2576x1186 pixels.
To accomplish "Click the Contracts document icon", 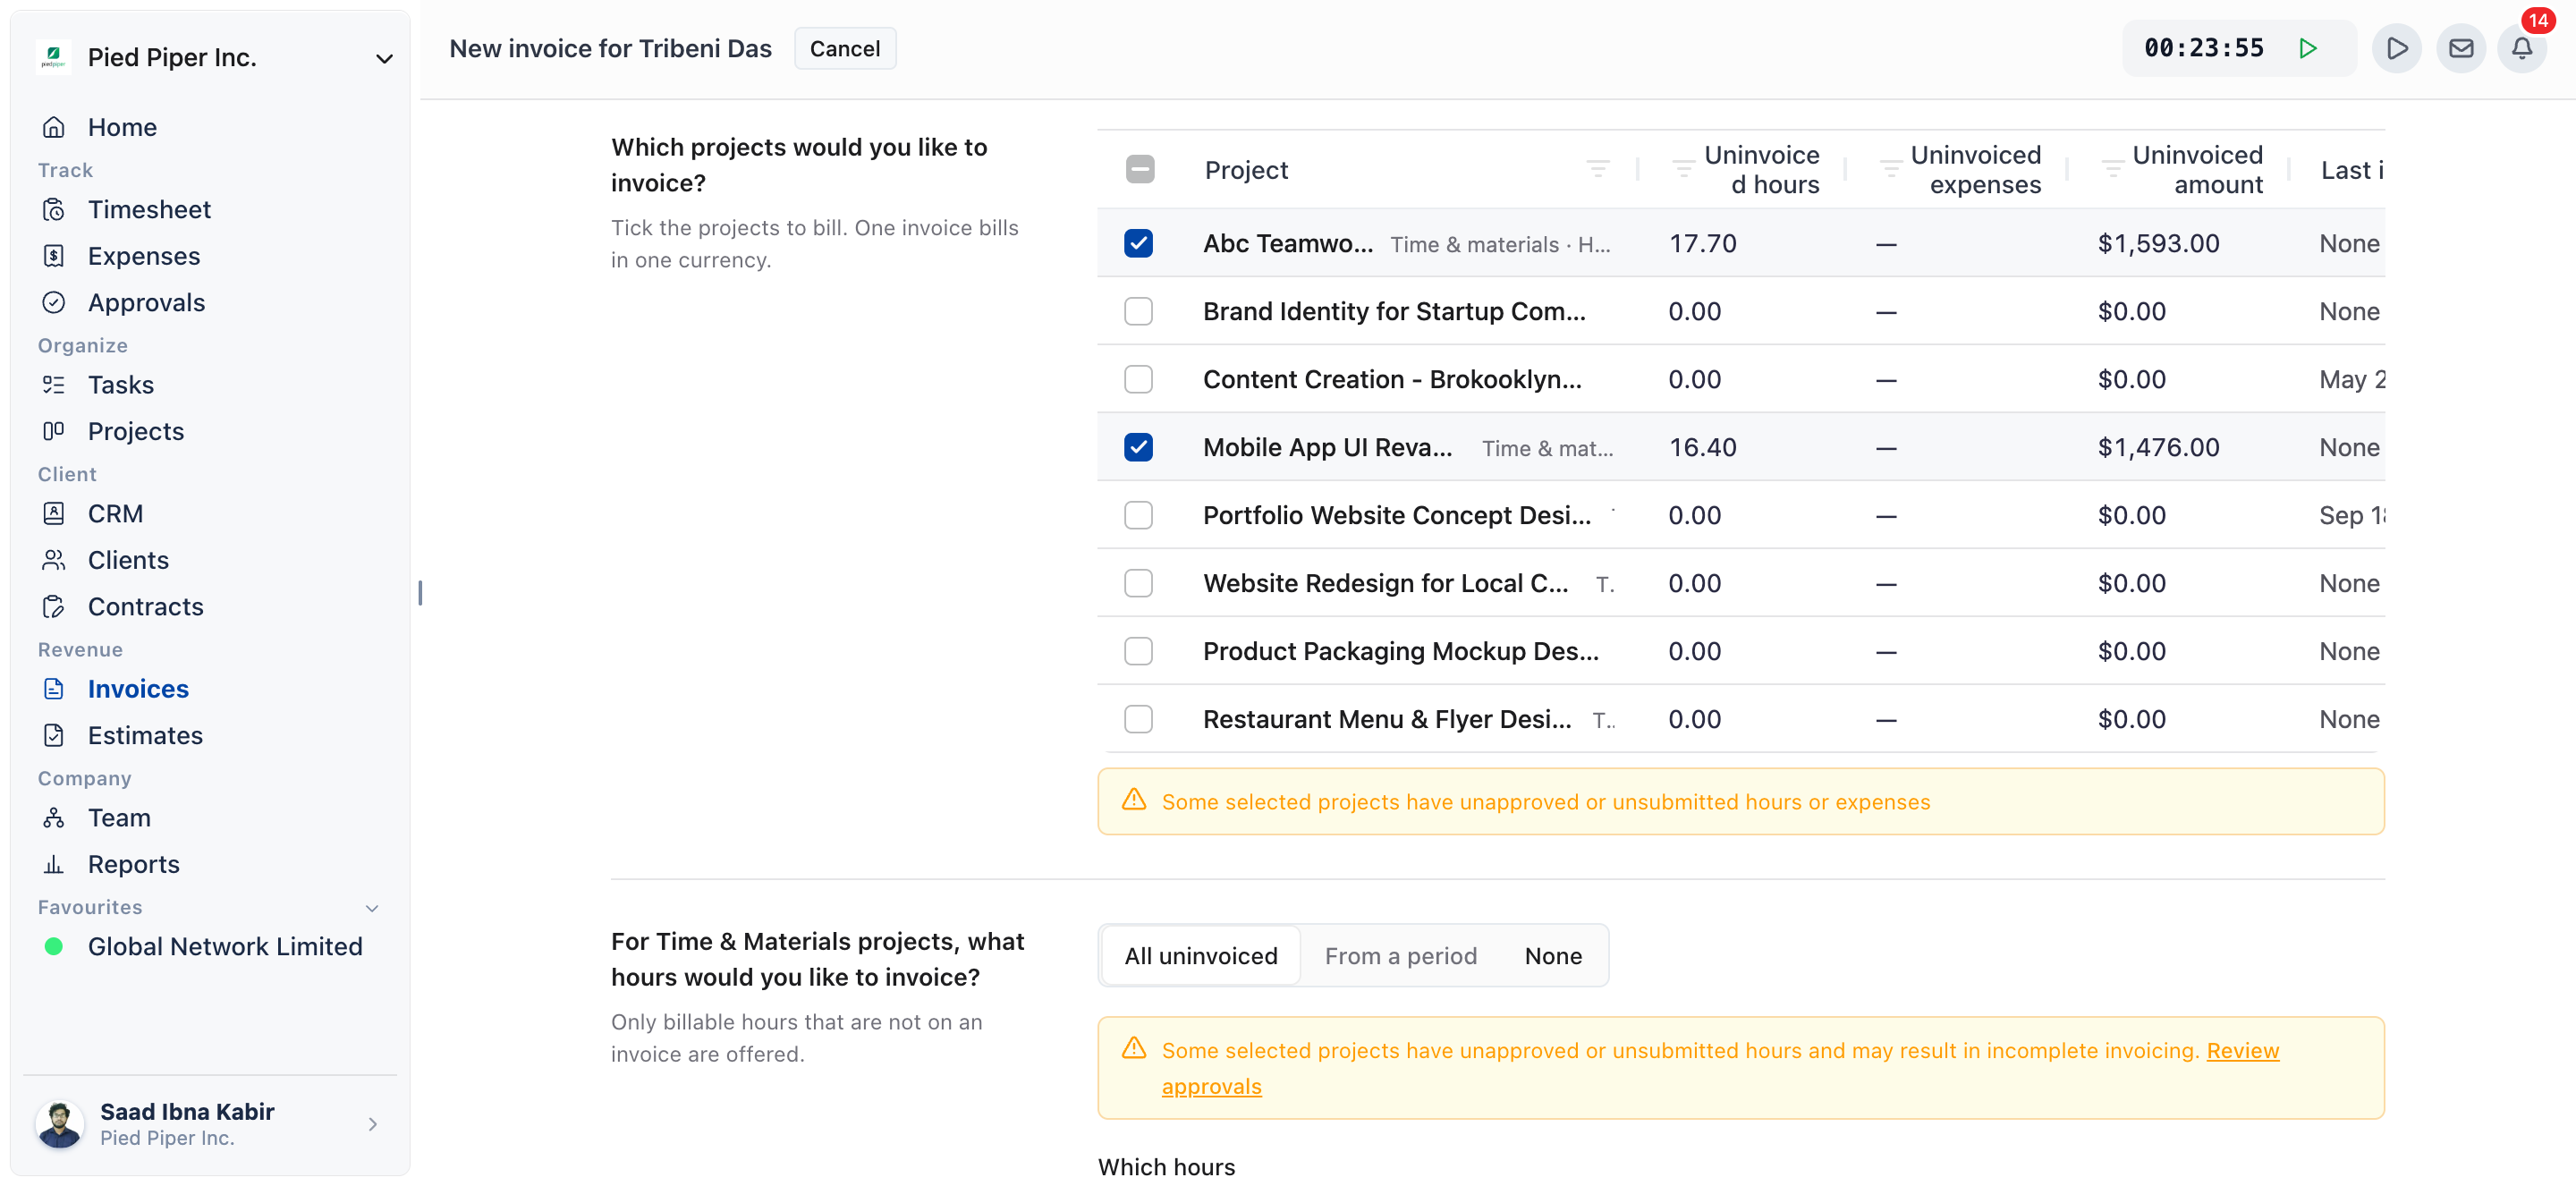I will [x=54, y=606].
